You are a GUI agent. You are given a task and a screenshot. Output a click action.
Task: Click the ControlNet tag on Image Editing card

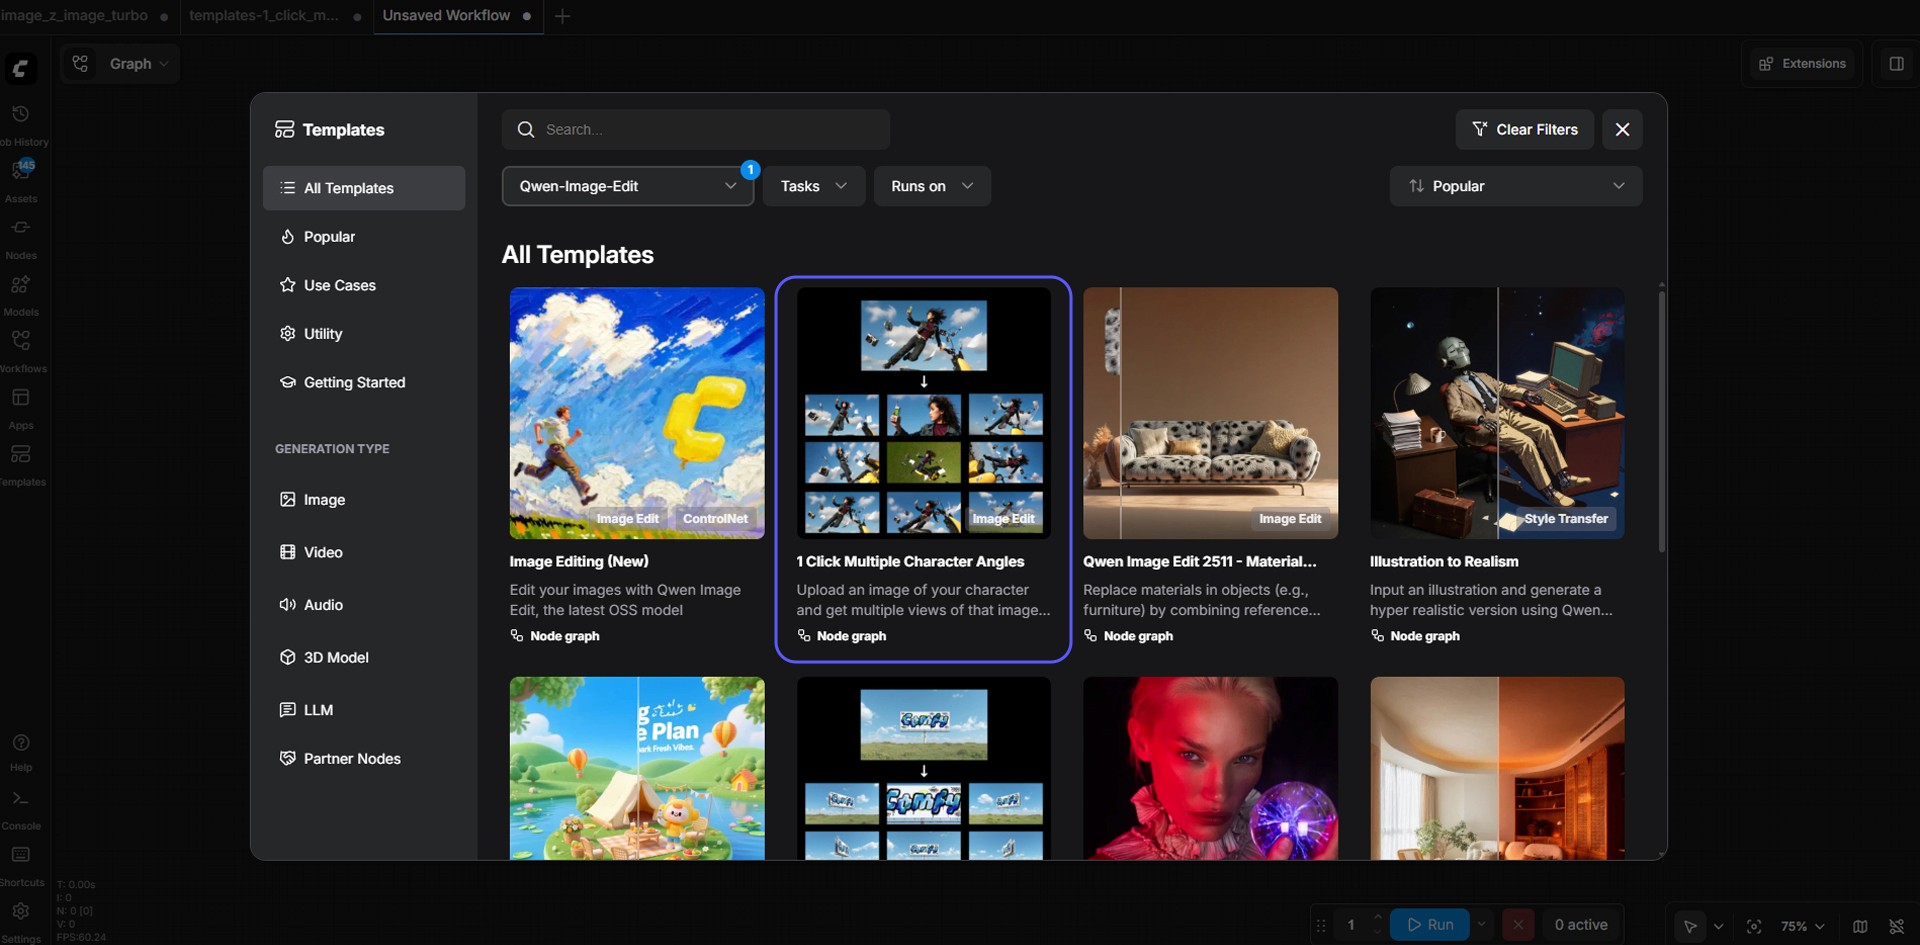[715, 519]
